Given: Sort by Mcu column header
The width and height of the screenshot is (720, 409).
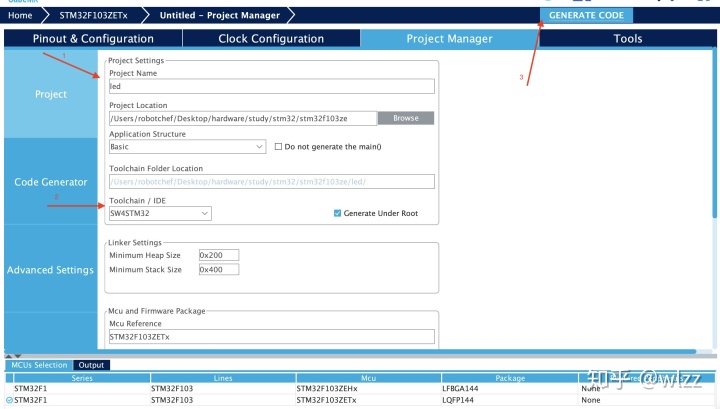Looking at the screenshot, I should (x=368, y=378).
